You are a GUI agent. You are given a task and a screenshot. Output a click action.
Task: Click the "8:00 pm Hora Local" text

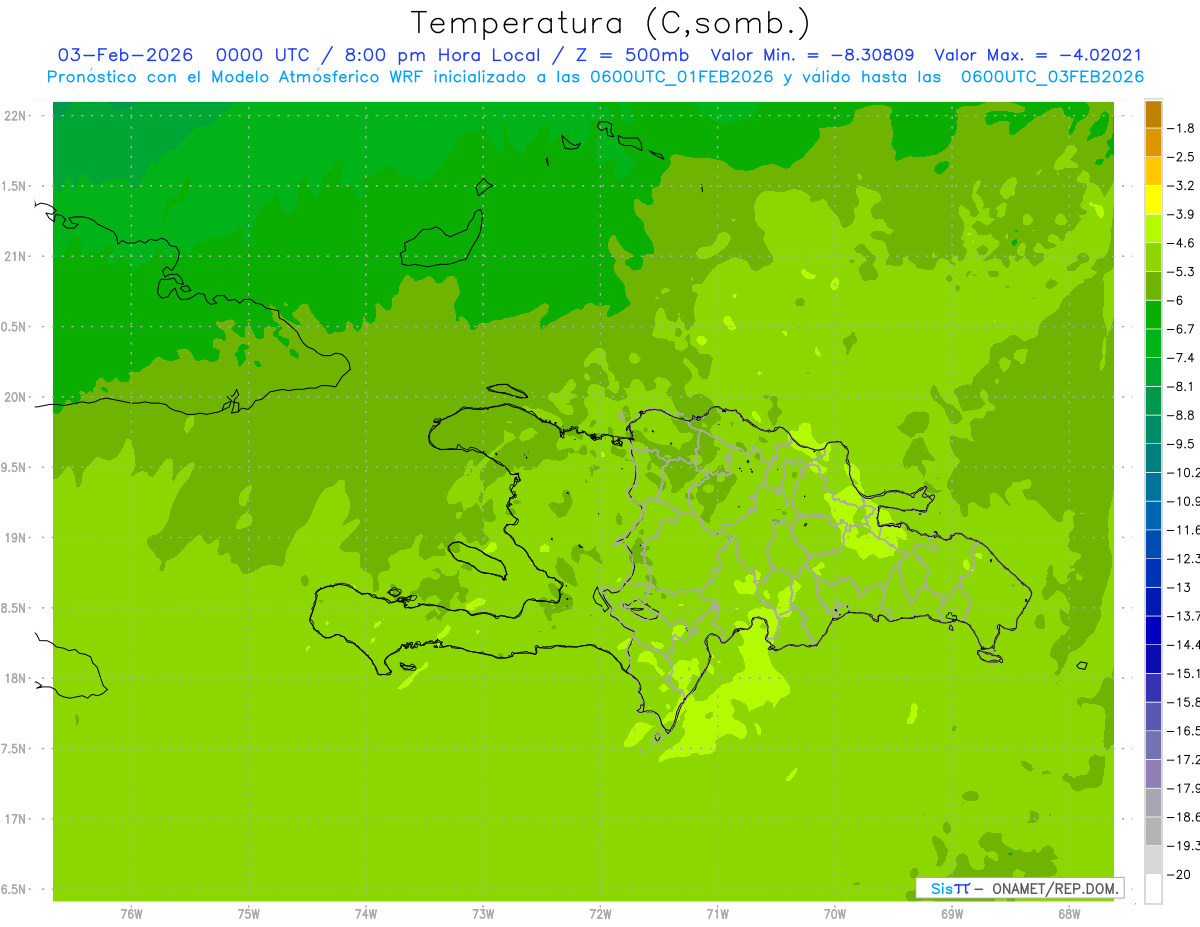442,55
